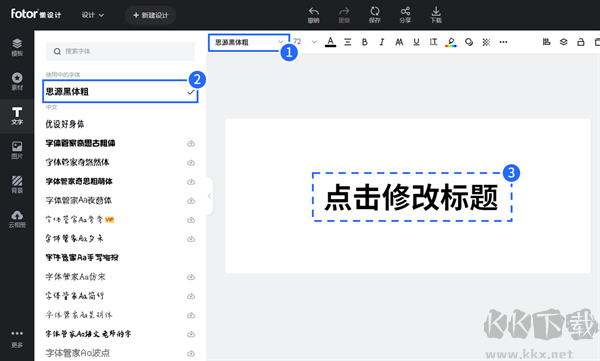This screenshot has height=361, width=600.
Task: Click the undo arrow in top bar
Action: point(314,15)
